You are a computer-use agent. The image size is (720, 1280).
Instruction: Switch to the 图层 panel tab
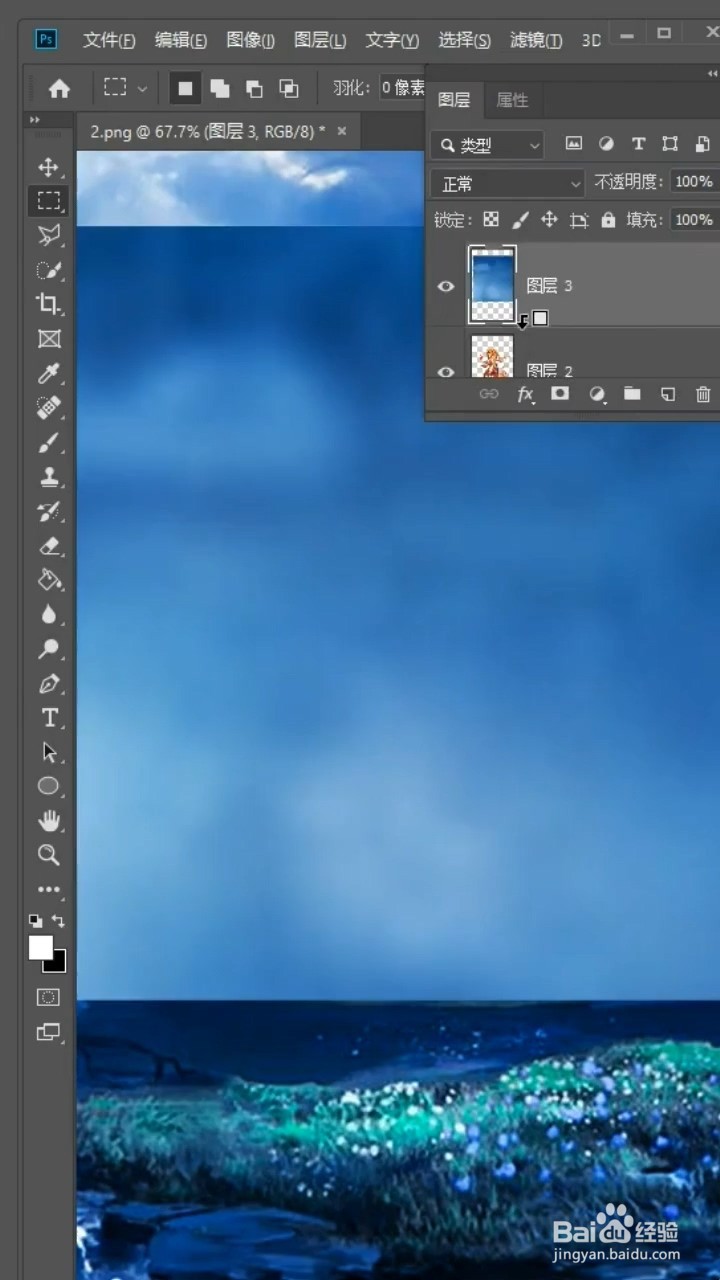coord(454,100)
